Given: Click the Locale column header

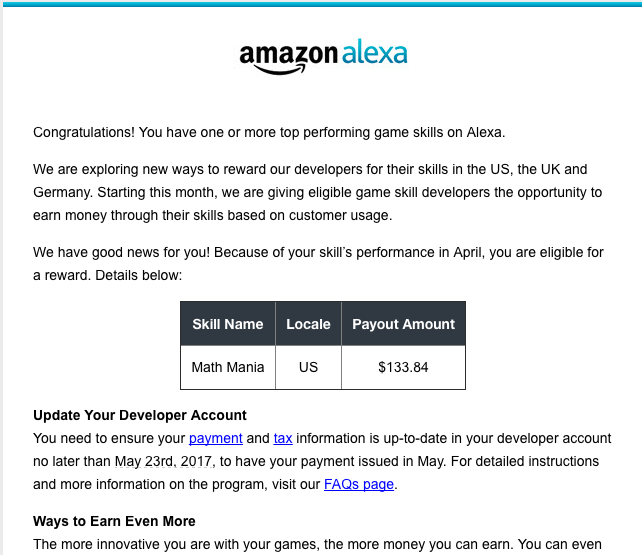Looking at the screenshot, I should coord(308,324).
